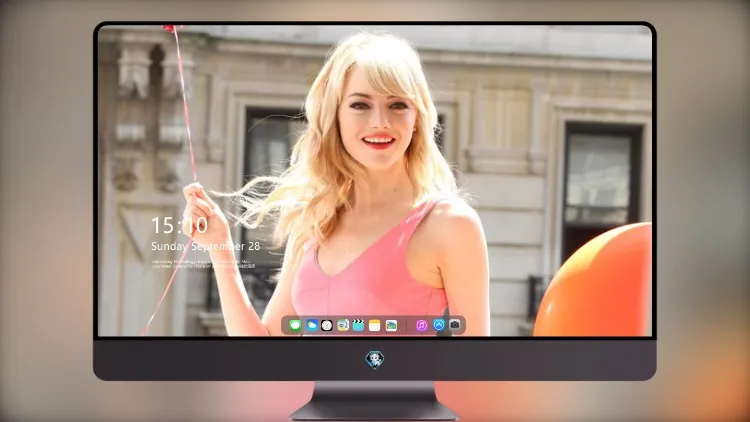The height and width of the screenshot is (422, 750).
Task: Click the Sunday September 28 date text
Action: (206, 246)
